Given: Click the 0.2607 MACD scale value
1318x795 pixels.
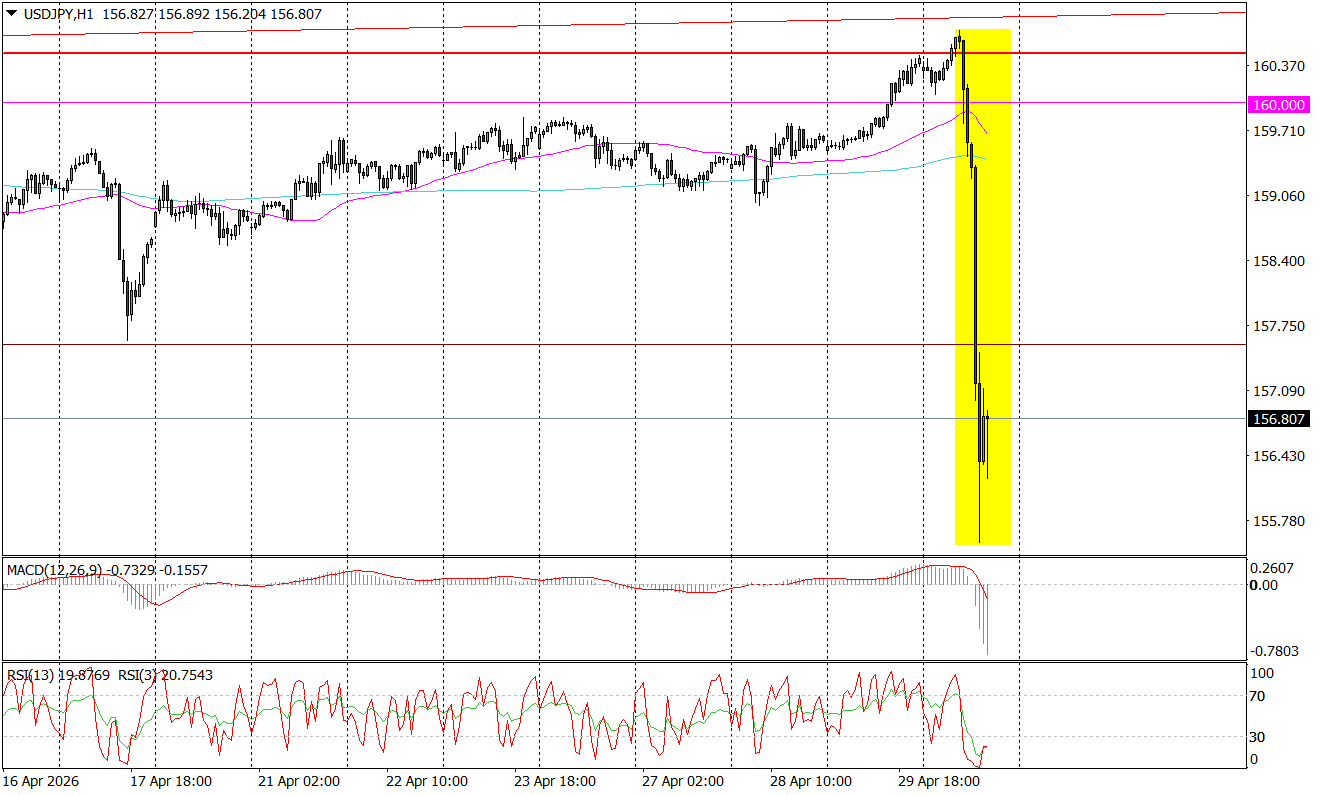Looking at the screenshot, I should tap(1274, 568).
